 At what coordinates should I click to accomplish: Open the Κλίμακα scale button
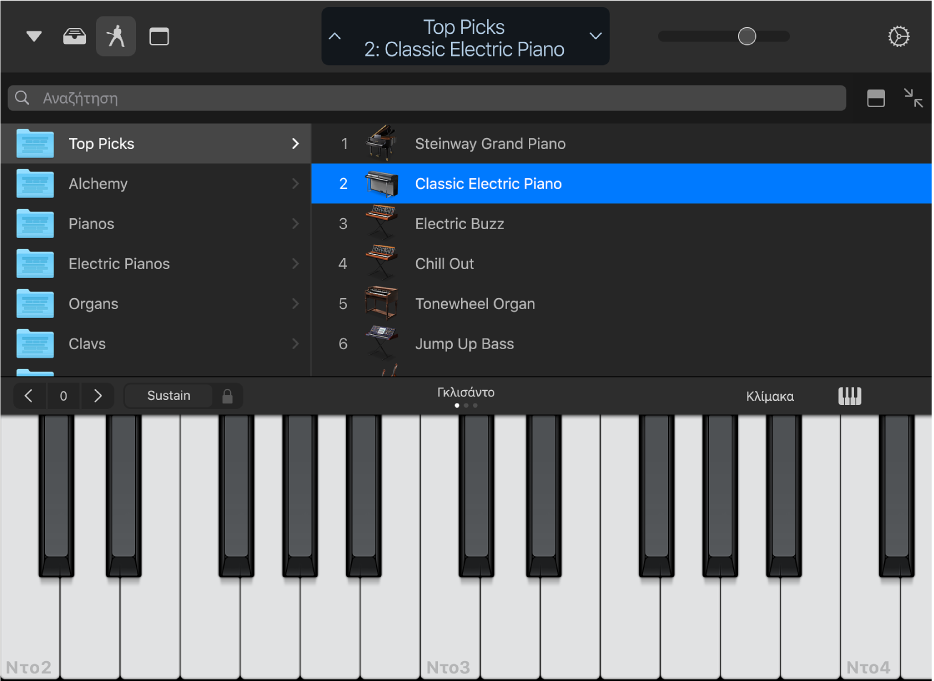click(x=770, y=396)
